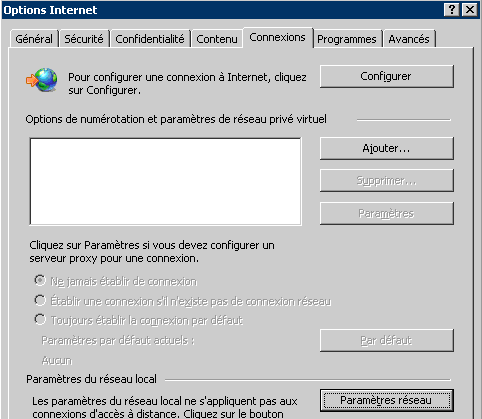Click the globe connection icon

tap(42, 80)
